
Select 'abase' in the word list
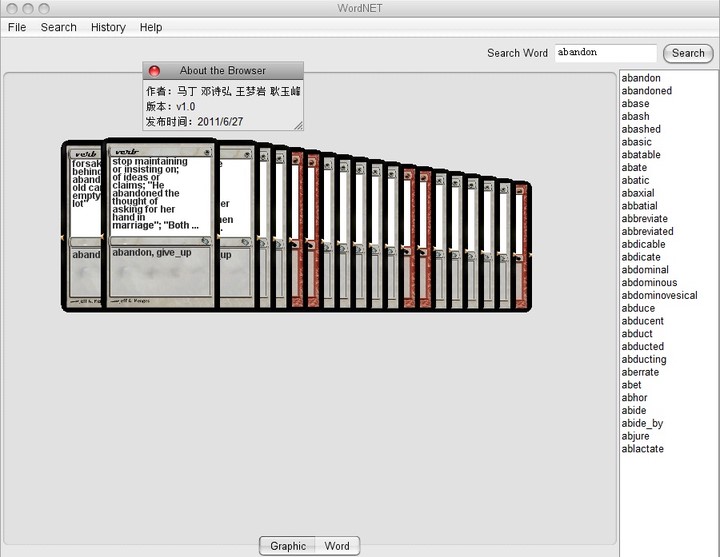tap(636, 104)
